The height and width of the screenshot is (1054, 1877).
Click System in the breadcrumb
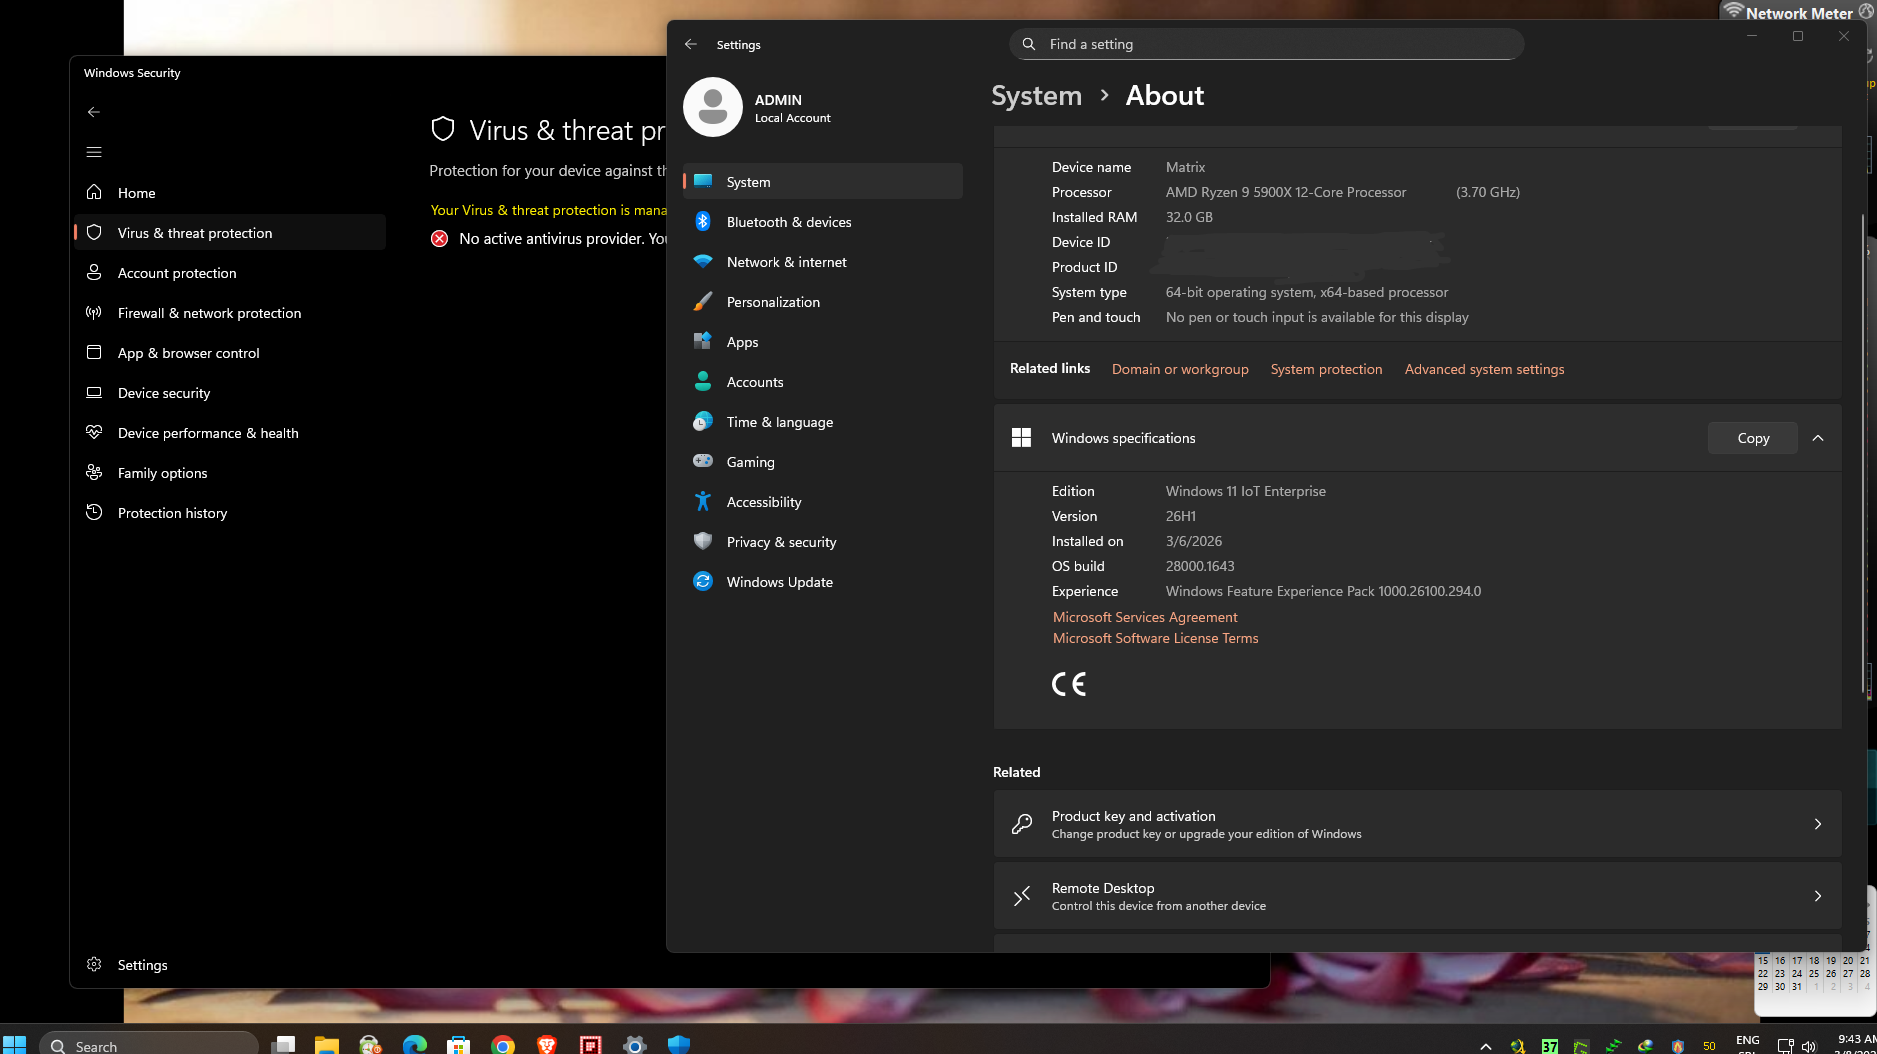click(x=1036, y=96)
